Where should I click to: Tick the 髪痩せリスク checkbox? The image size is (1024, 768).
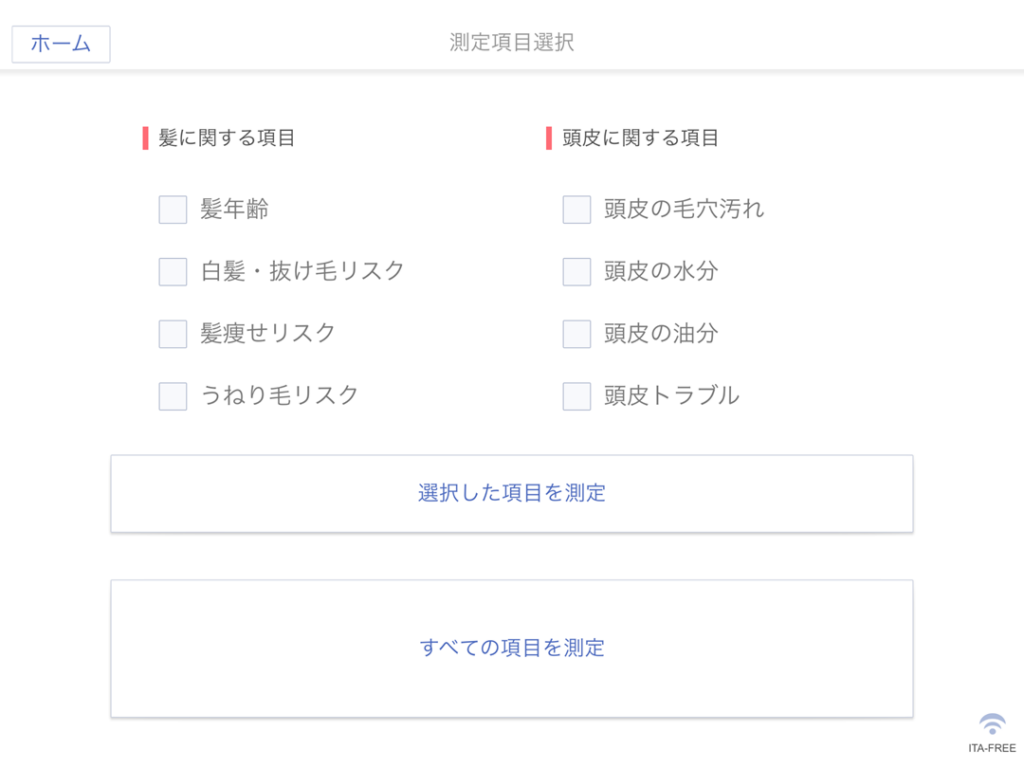[173, 334]
